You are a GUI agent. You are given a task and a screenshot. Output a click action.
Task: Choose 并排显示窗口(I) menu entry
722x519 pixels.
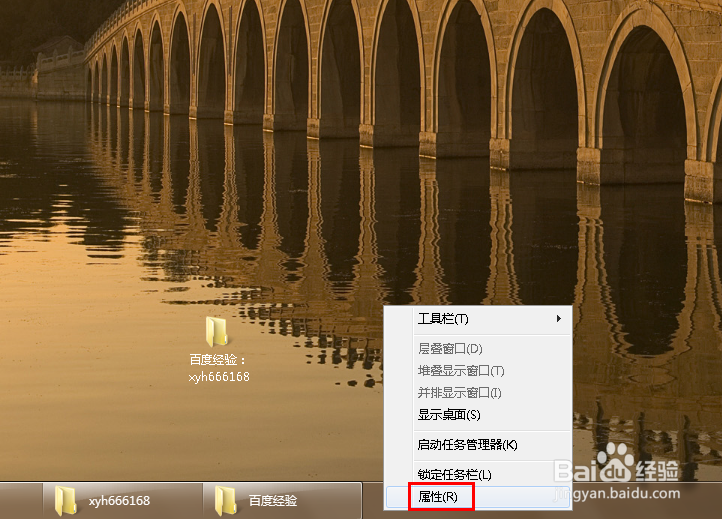click(x=478, y=393)
